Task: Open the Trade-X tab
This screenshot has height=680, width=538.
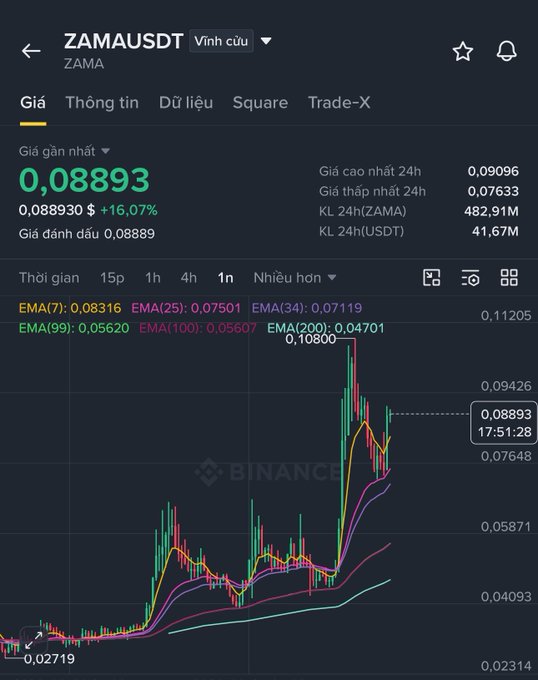Action: tap(339, 103)
